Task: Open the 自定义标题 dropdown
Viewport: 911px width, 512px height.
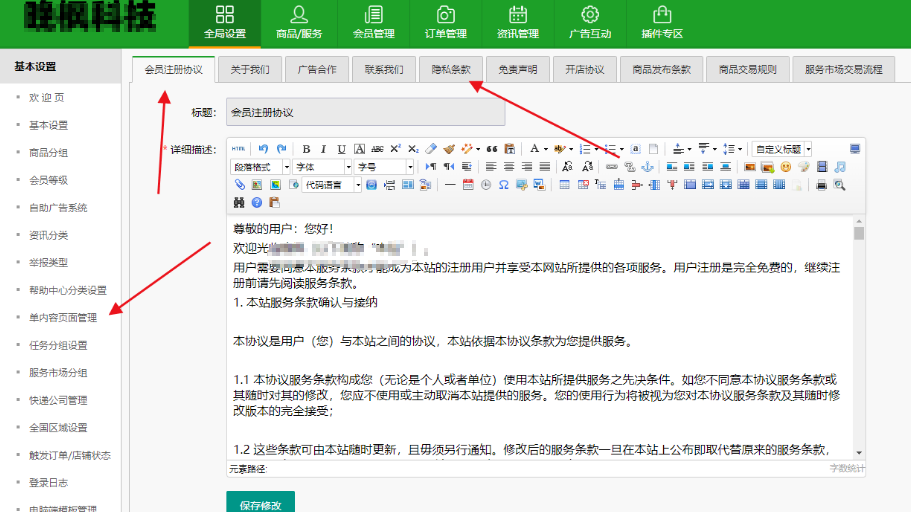Action: [x=781, y=149]
